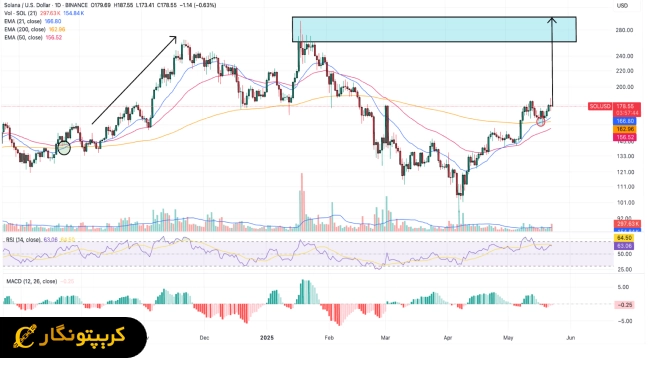
Task: Click the red SOLUSD price label
Action: pos(600,107)
